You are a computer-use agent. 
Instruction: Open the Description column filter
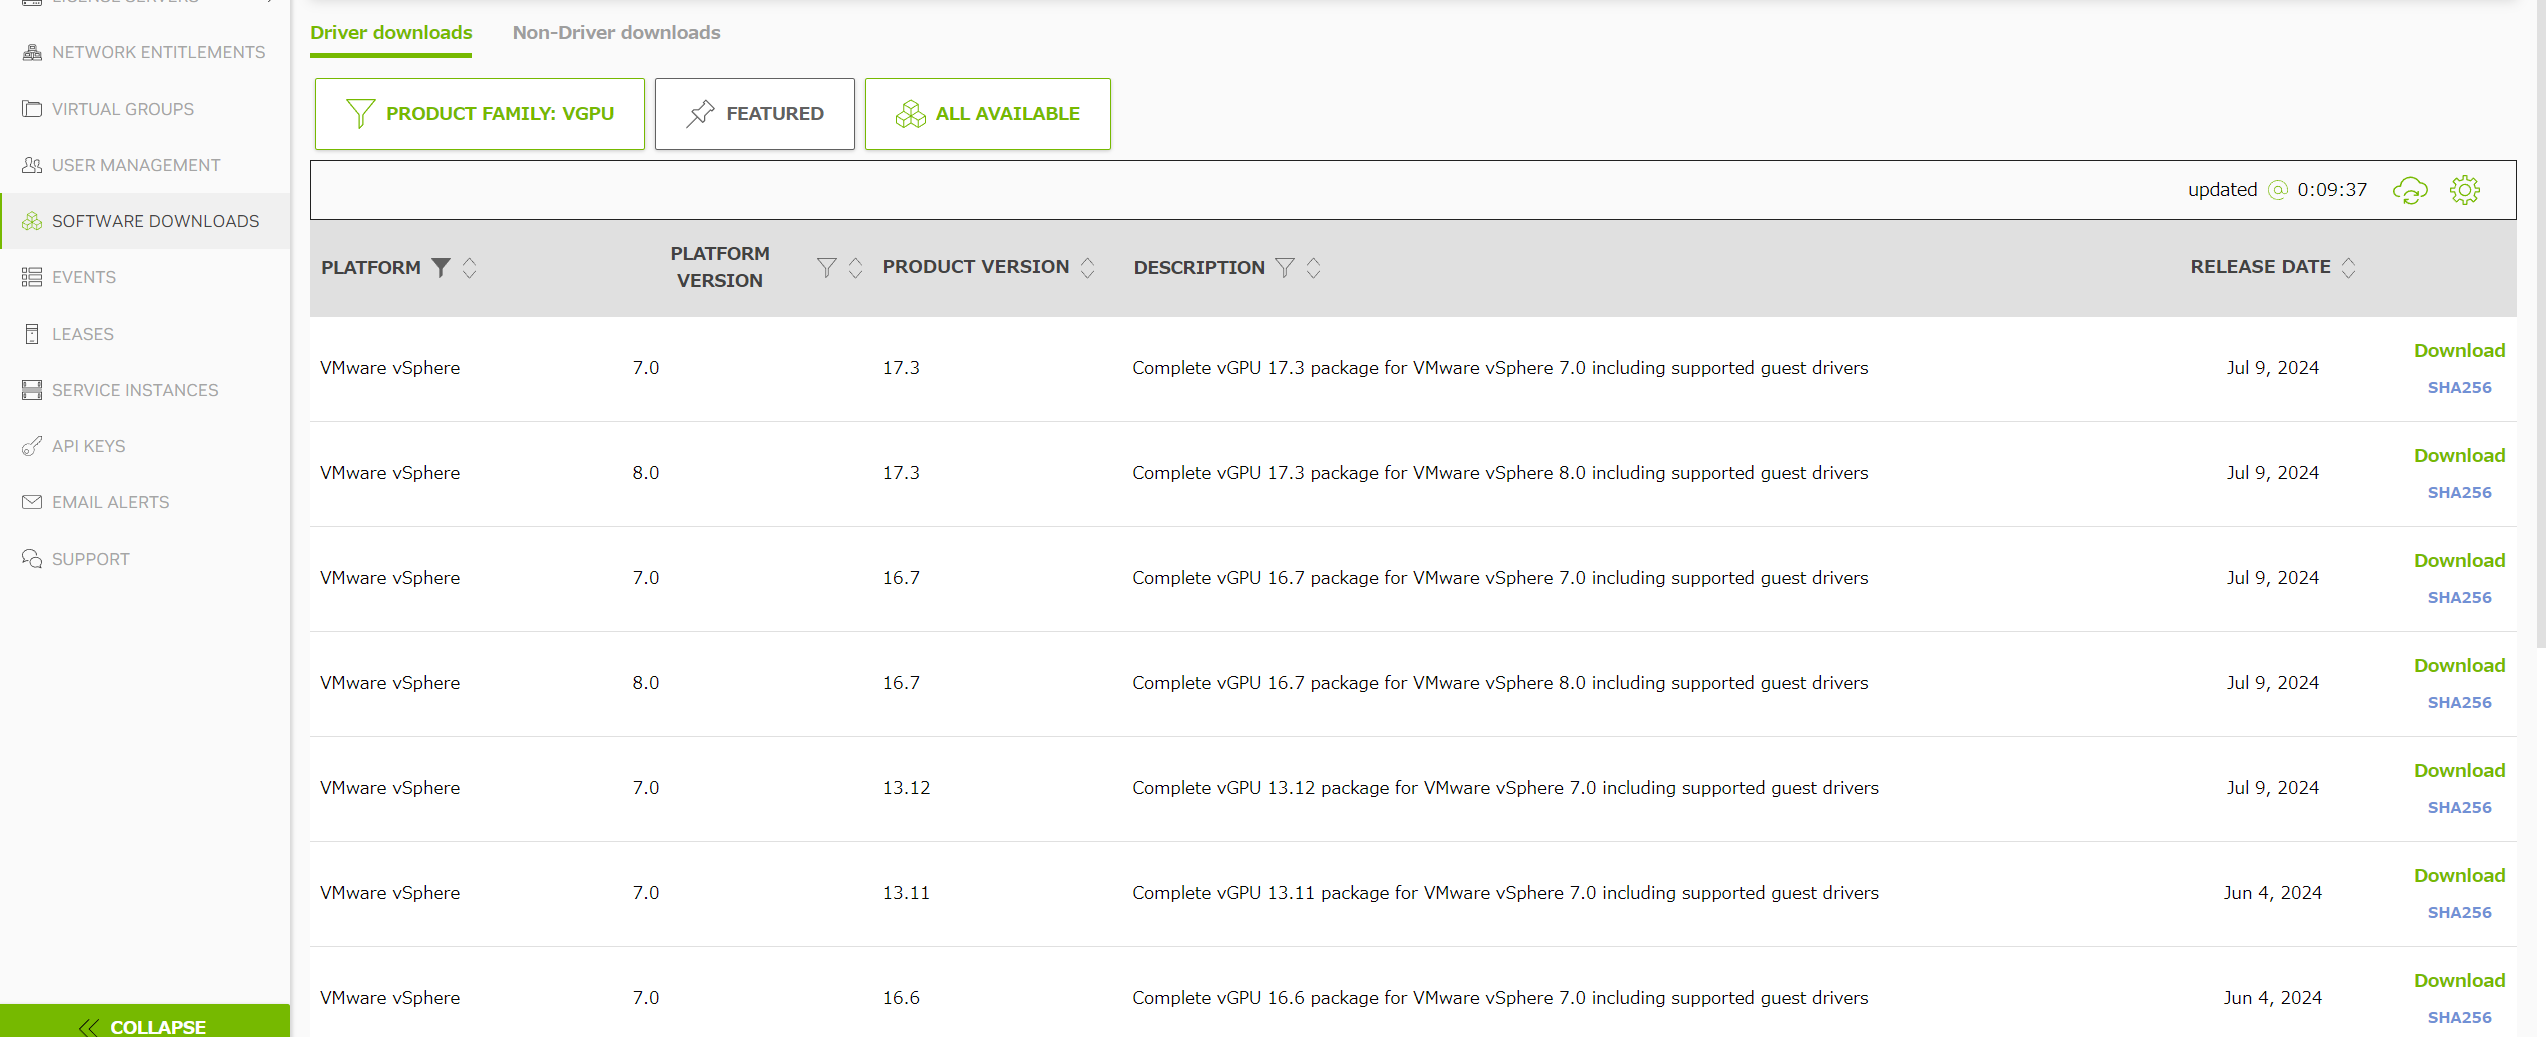click(x=1285, y=267)
